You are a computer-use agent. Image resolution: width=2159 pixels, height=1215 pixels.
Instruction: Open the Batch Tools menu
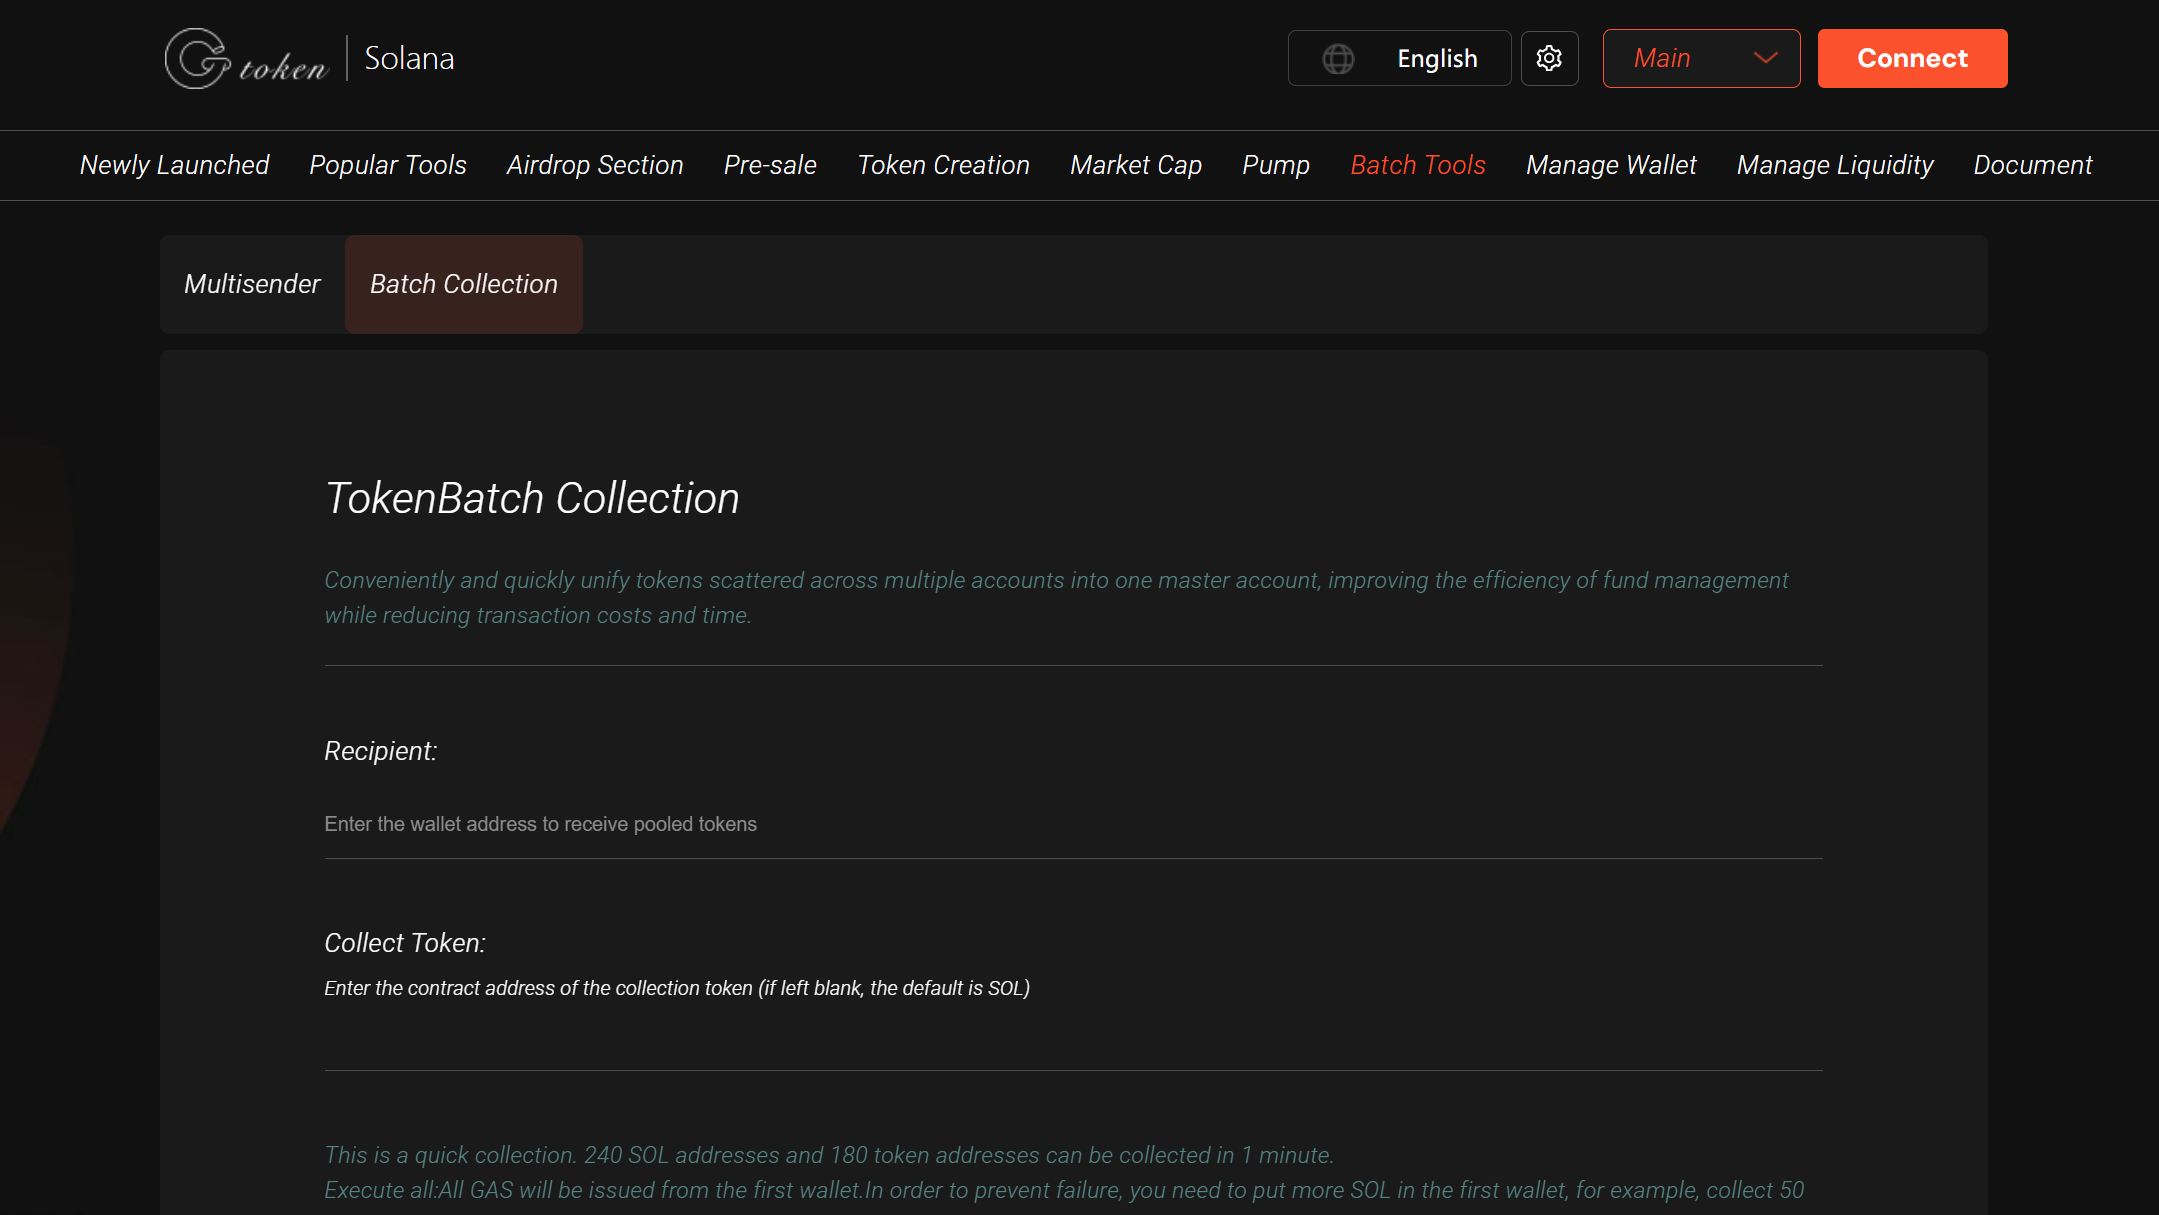click(1418, 165)
